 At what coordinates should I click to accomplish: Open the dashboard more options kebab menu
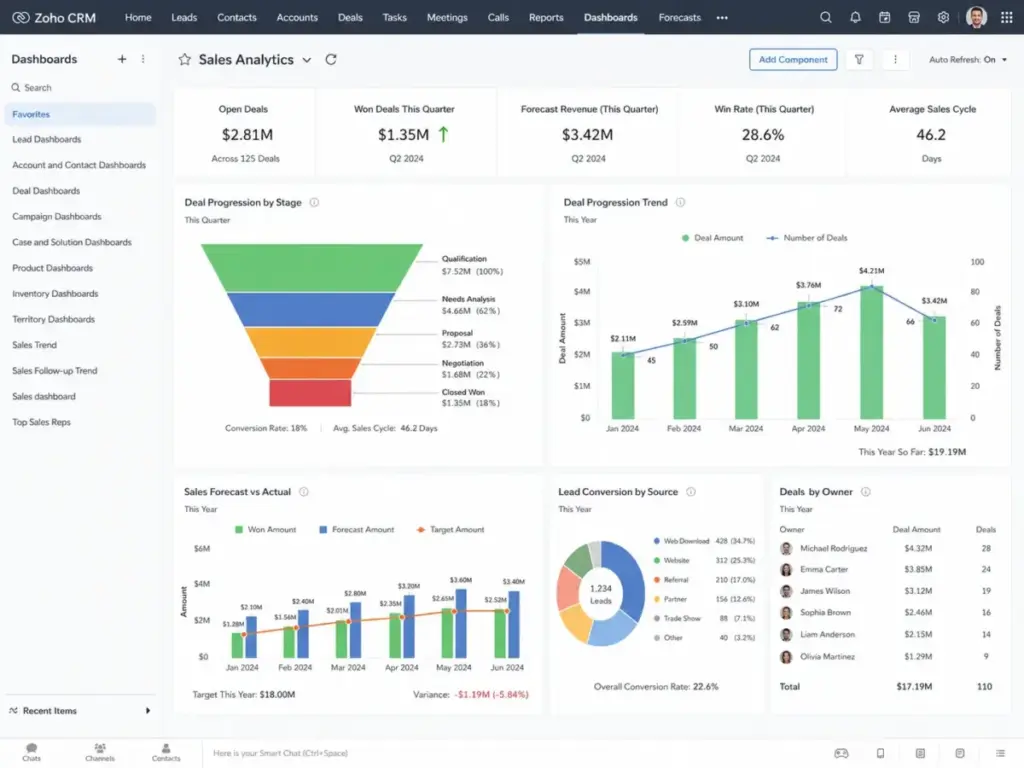click(x=895, y=59)
